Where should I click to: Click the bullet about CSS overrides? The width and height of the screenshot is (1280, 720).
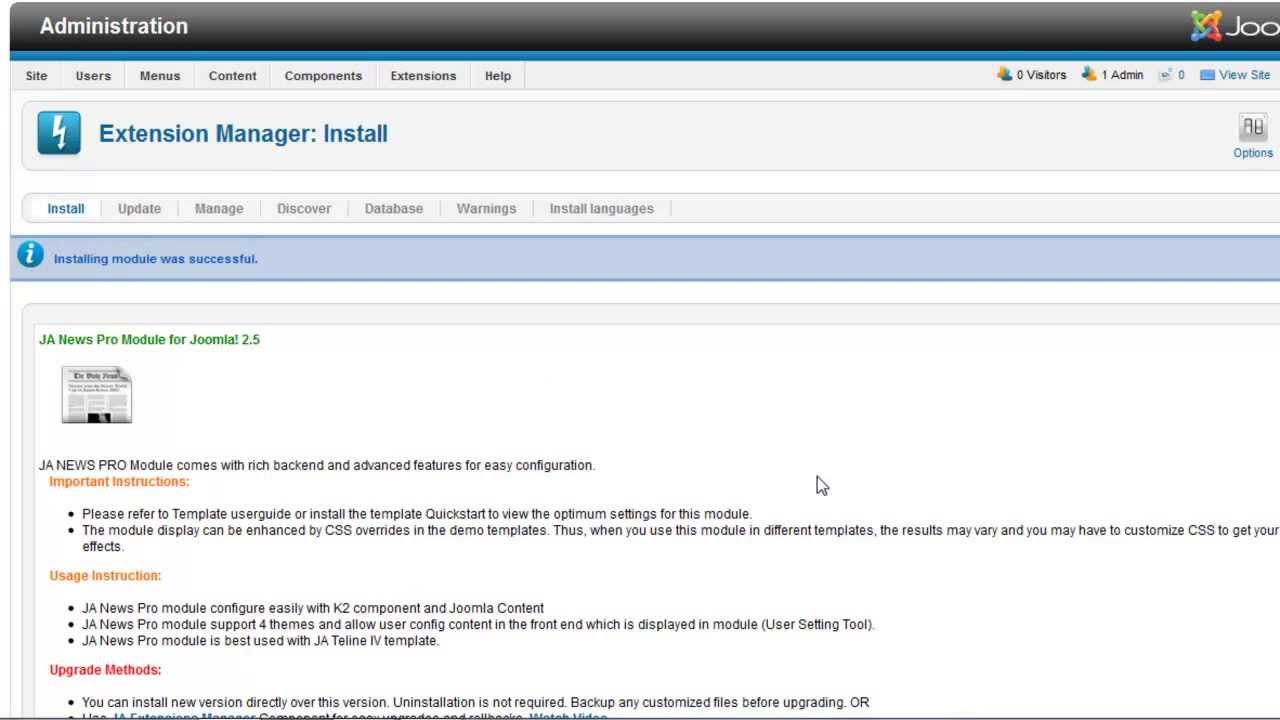[x=680, y=538]
